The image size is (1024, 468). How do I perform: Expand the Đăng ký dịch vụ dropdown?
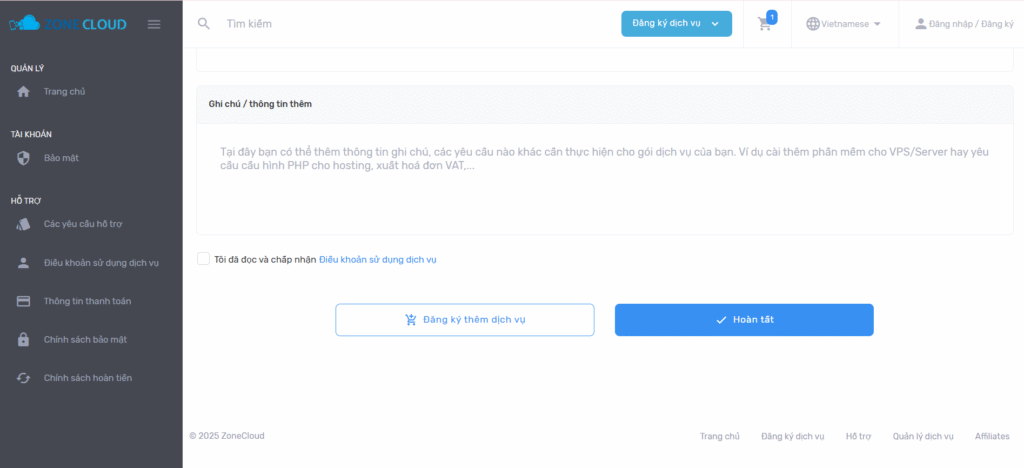676,24
